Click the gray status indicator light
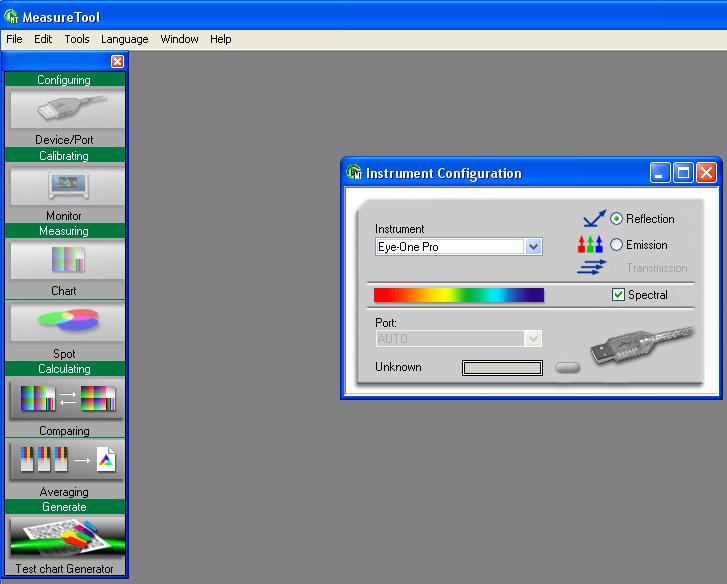The height and width of the screenshot is (584, 727). click(x=568, y=368)
